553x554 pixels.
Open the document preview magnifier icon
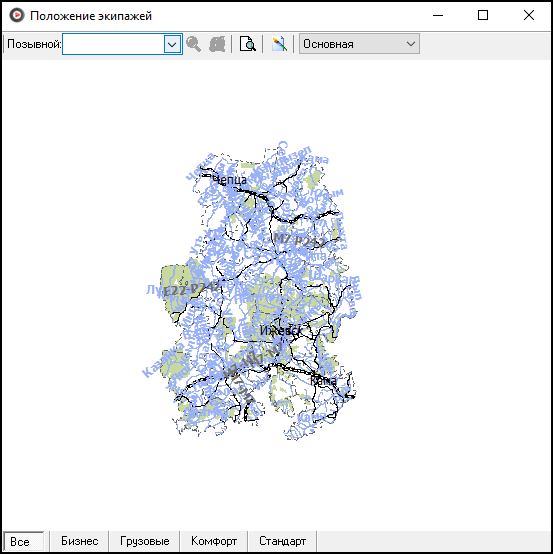pos(247,44)
